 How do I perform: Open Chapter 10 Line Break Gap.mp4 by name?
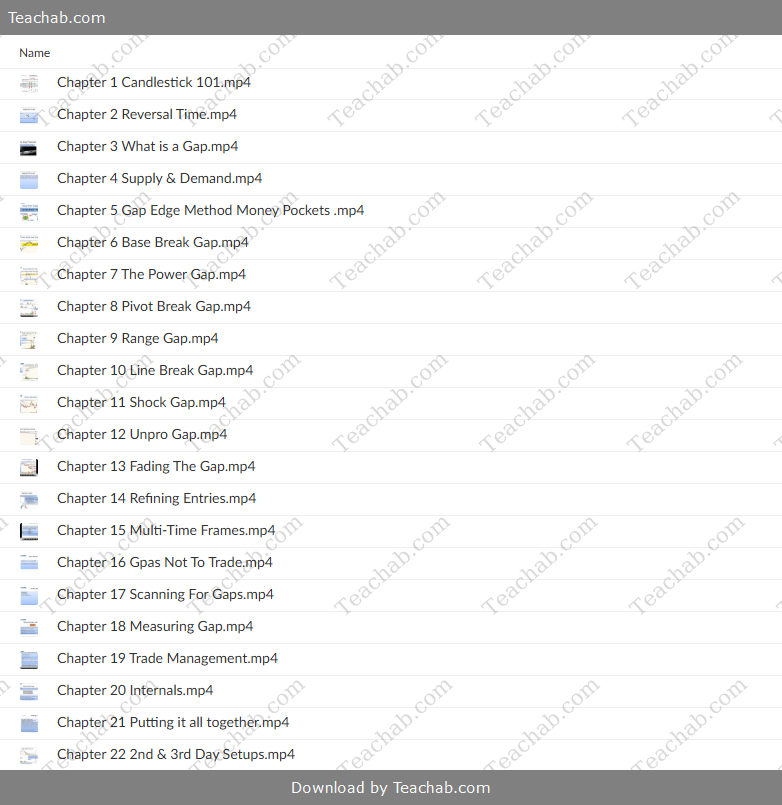155,370
